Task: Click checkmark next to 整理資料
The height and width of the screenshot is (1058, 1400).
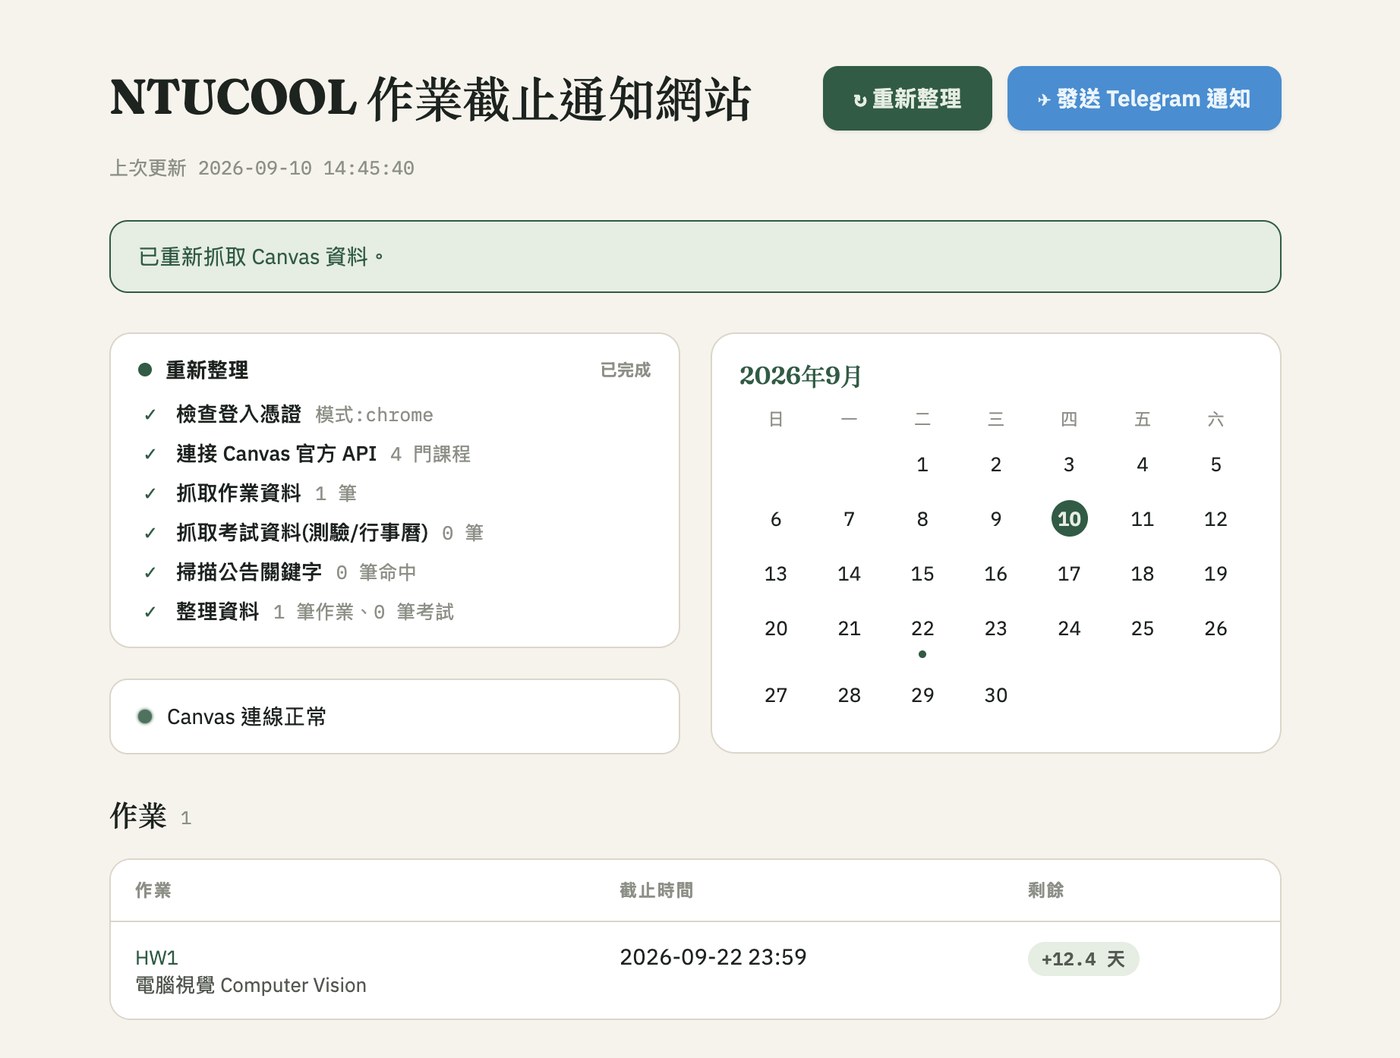Action: (150, 612)
